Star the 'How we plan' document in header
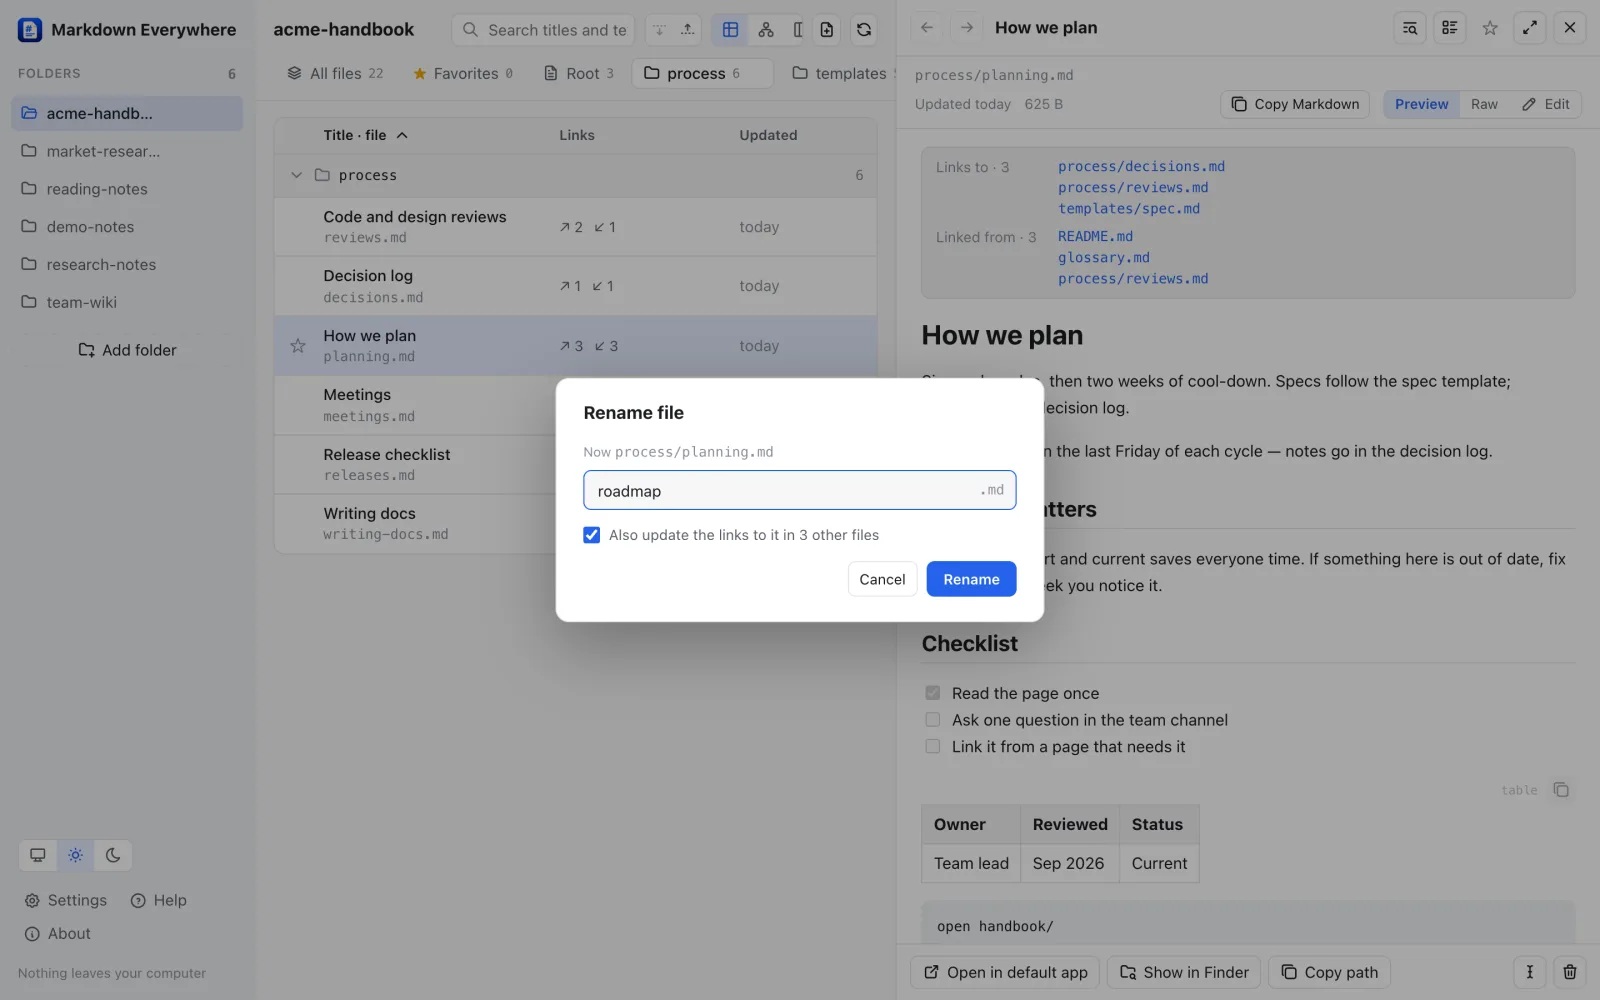Viewport: 1600px width, 1000px height. [x=1490, y=28]
